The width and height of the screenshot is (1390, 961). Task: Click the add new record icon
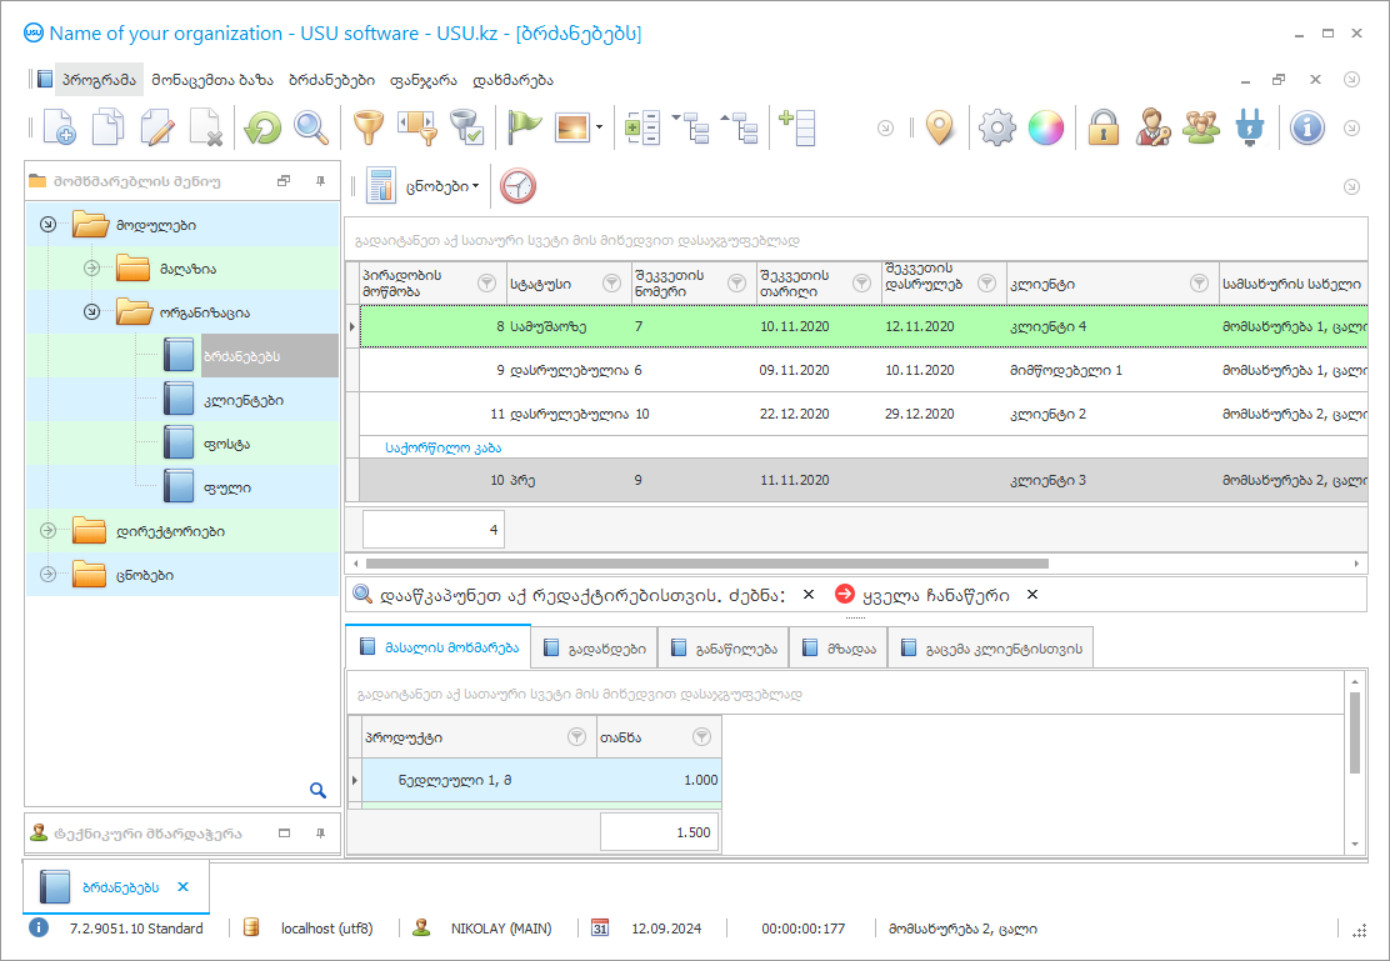coord(59,128)
